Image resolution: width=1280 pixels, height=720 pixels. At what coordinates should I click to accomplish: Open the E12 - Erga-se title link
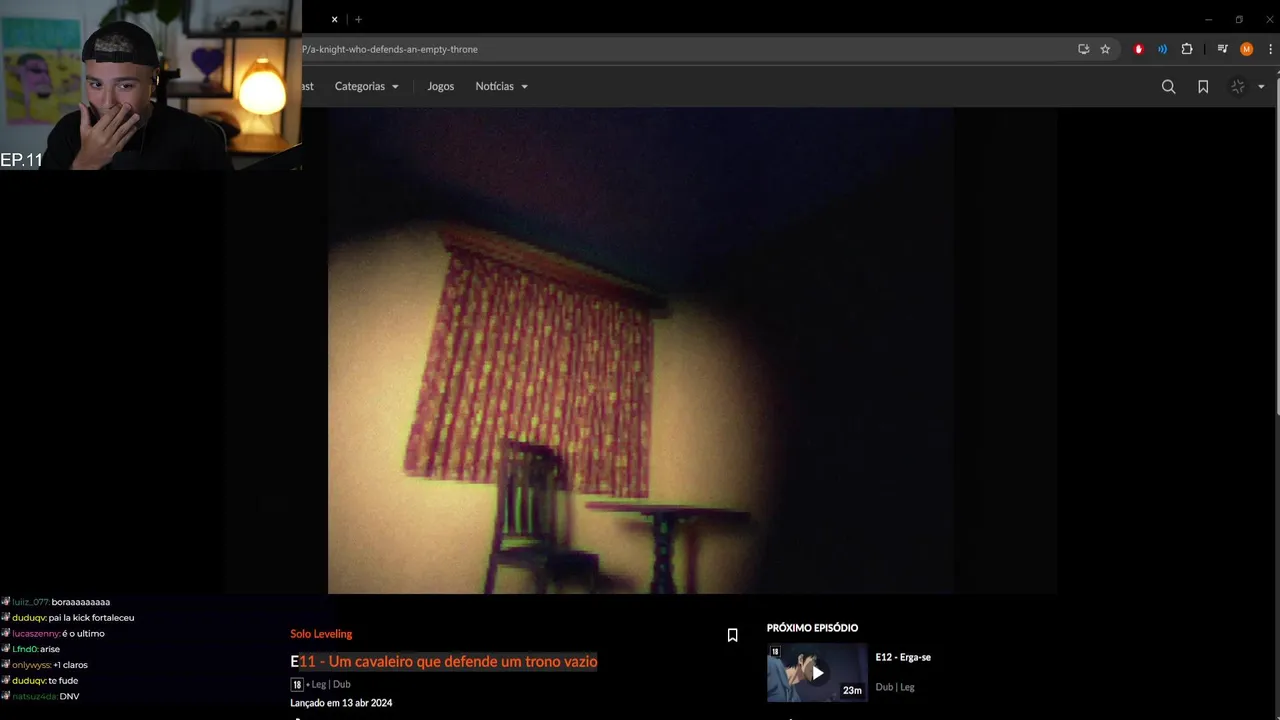tap(903, 657)
